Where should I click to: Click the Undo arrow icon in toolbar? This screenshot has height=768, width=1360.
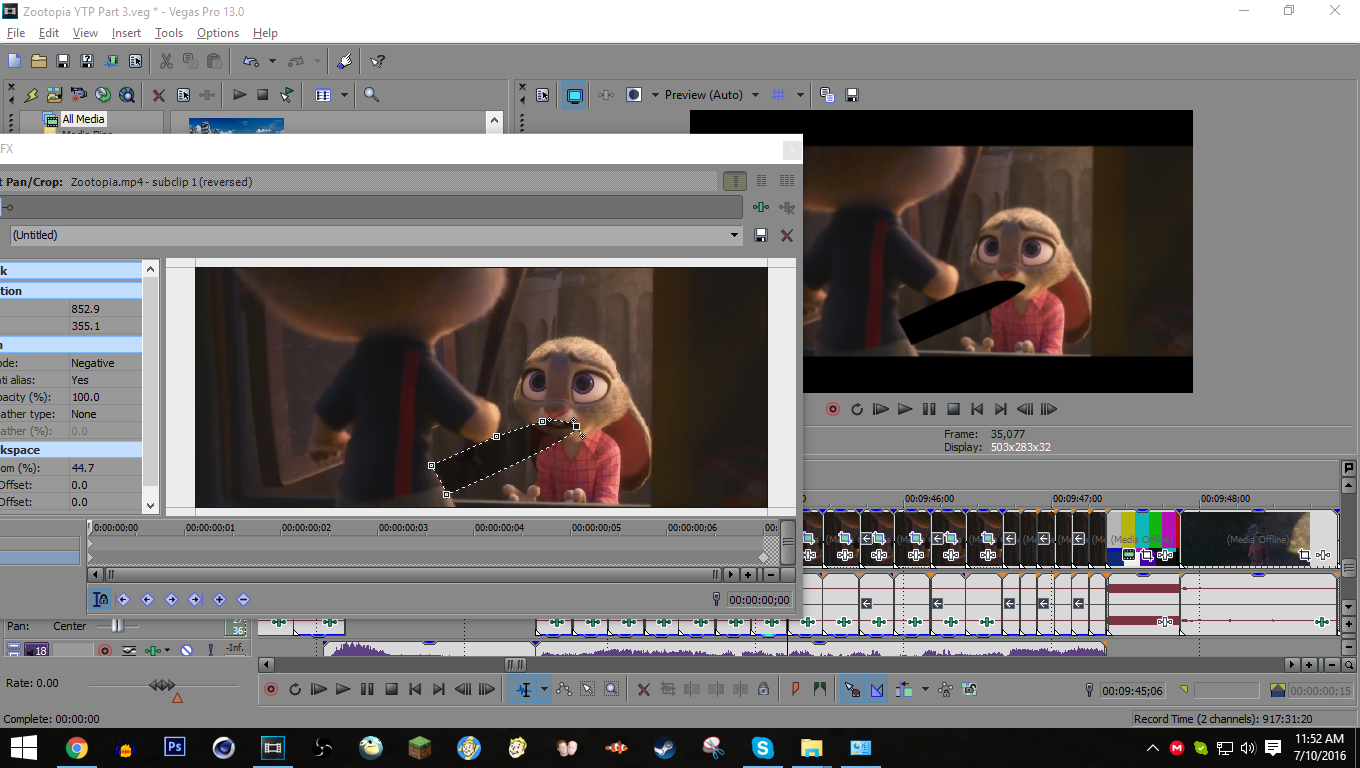251,61
